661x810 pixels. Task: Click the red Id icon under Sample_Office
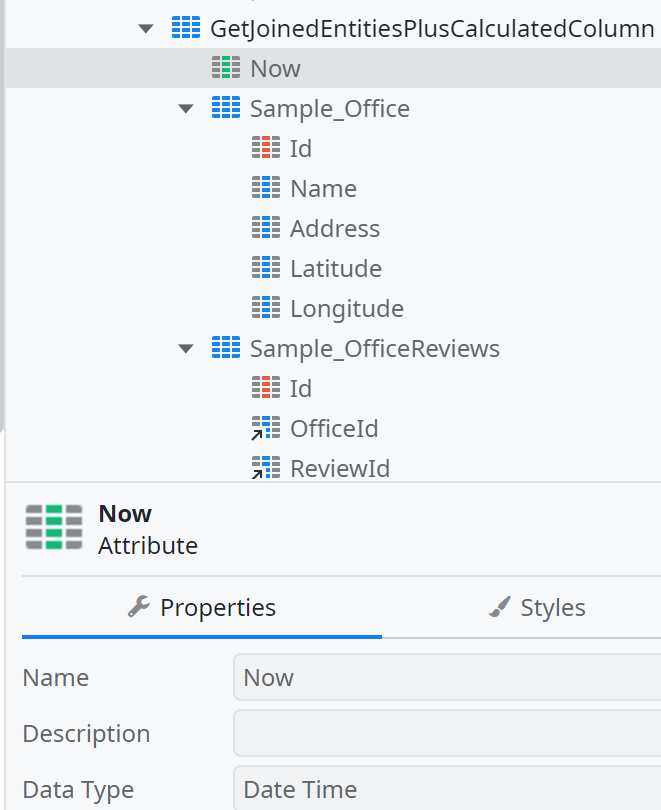tap(266, 148)
